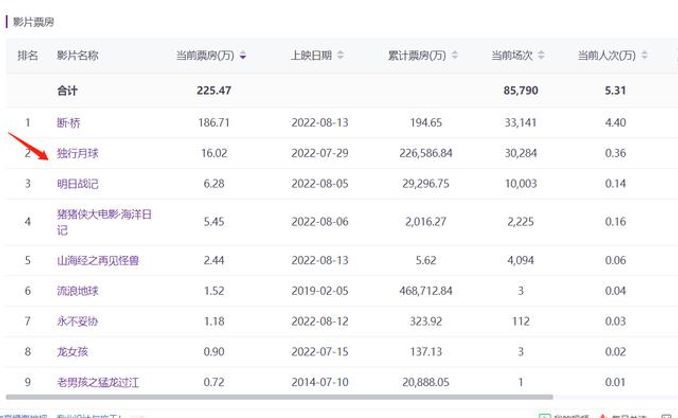Select the 山海经之再见怪兽 title link
The height and width of the screenshot is (418, 678).
97,260
